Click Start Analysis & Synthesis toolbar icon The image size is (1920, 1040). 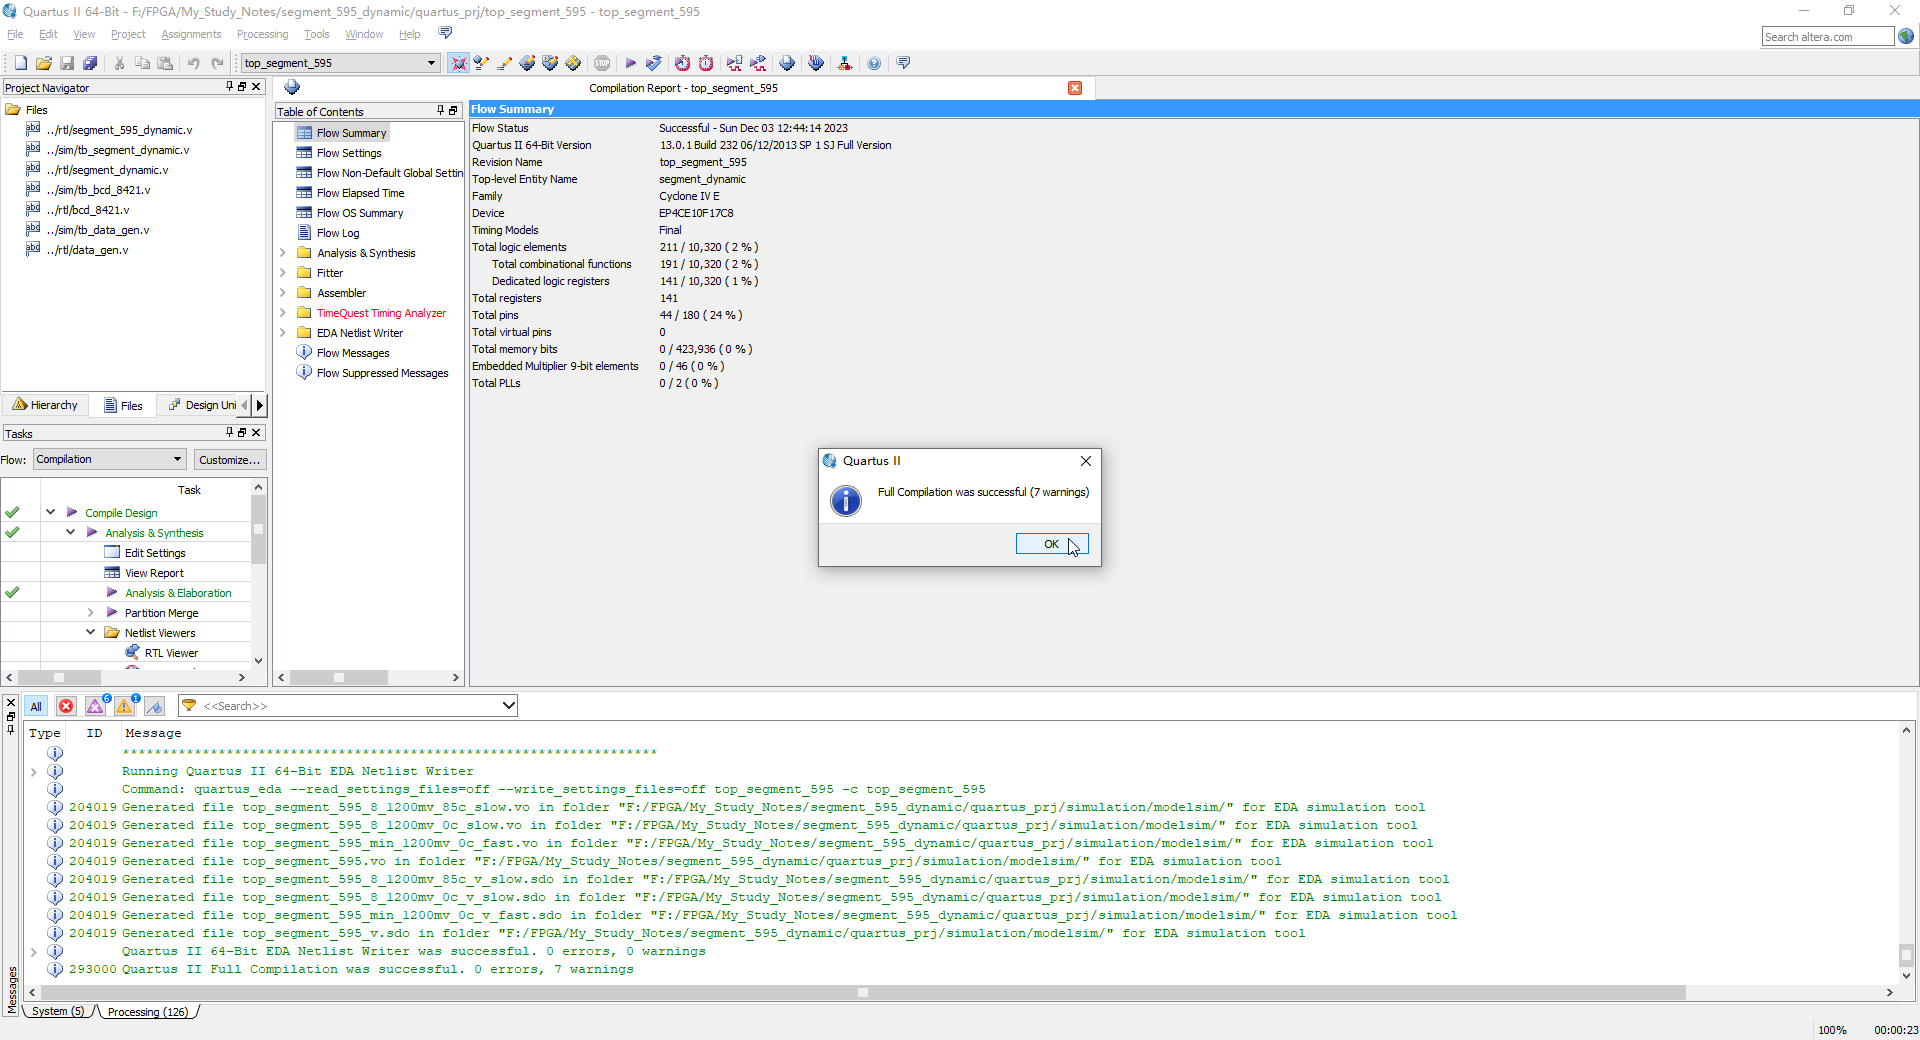(654, 63)
